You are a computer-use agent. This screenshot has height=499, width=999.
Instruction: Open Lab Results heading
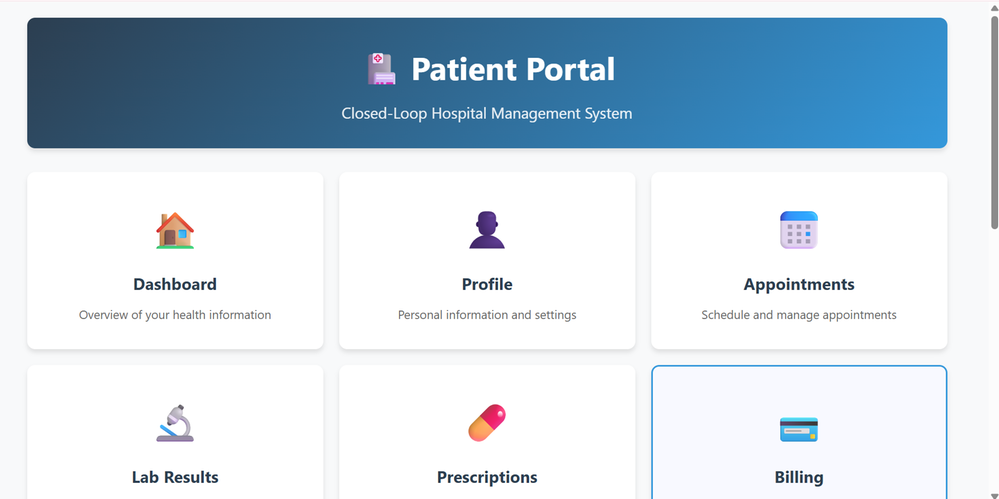coord(175,477)
